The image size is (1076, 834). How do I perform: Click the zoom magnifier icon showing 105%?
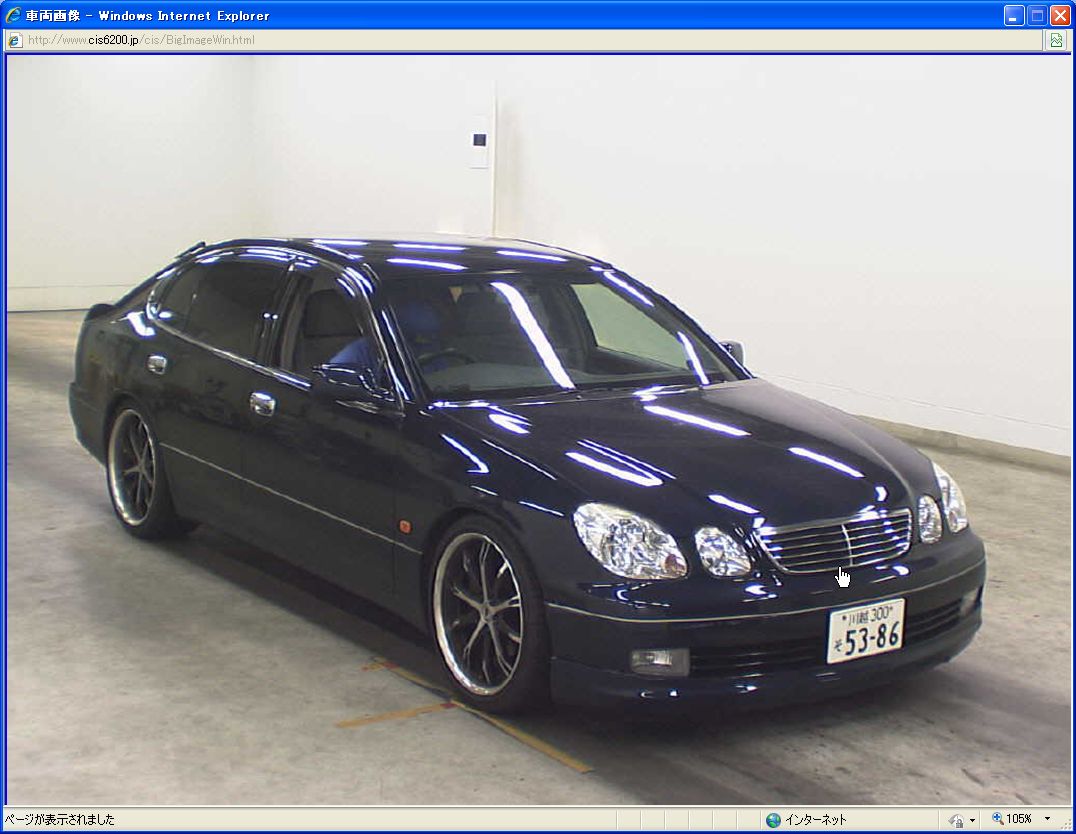997,819
